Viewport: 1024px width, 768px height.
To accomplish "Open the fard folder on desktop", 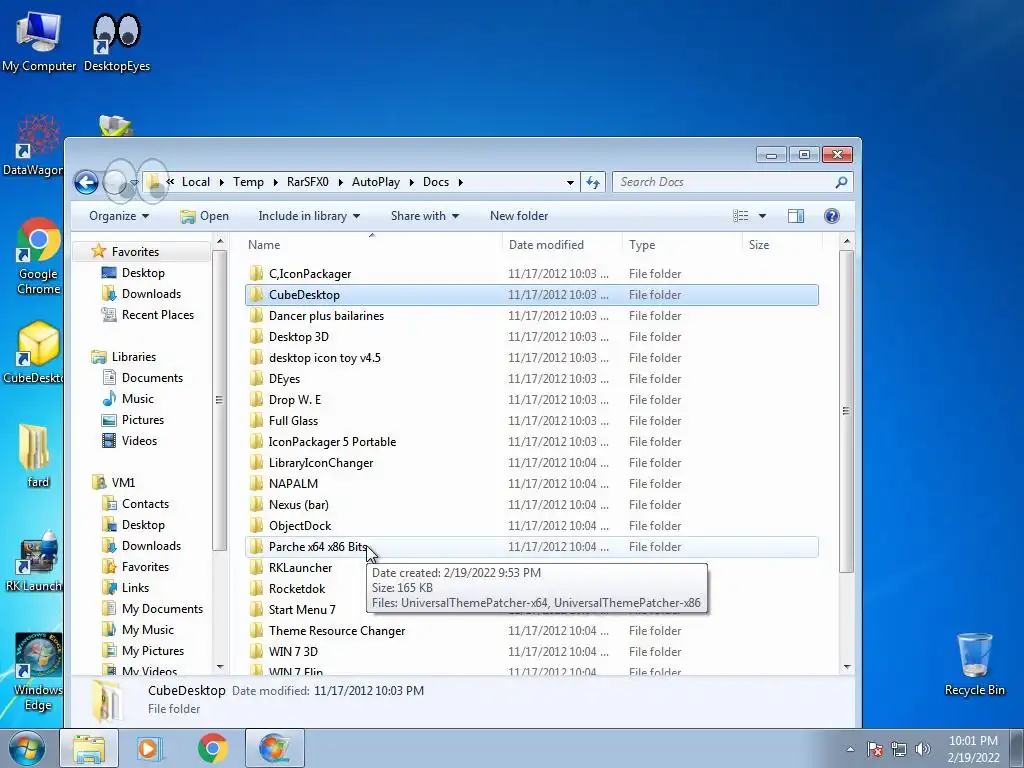I will pyautogui.click(x=37, y=456).
